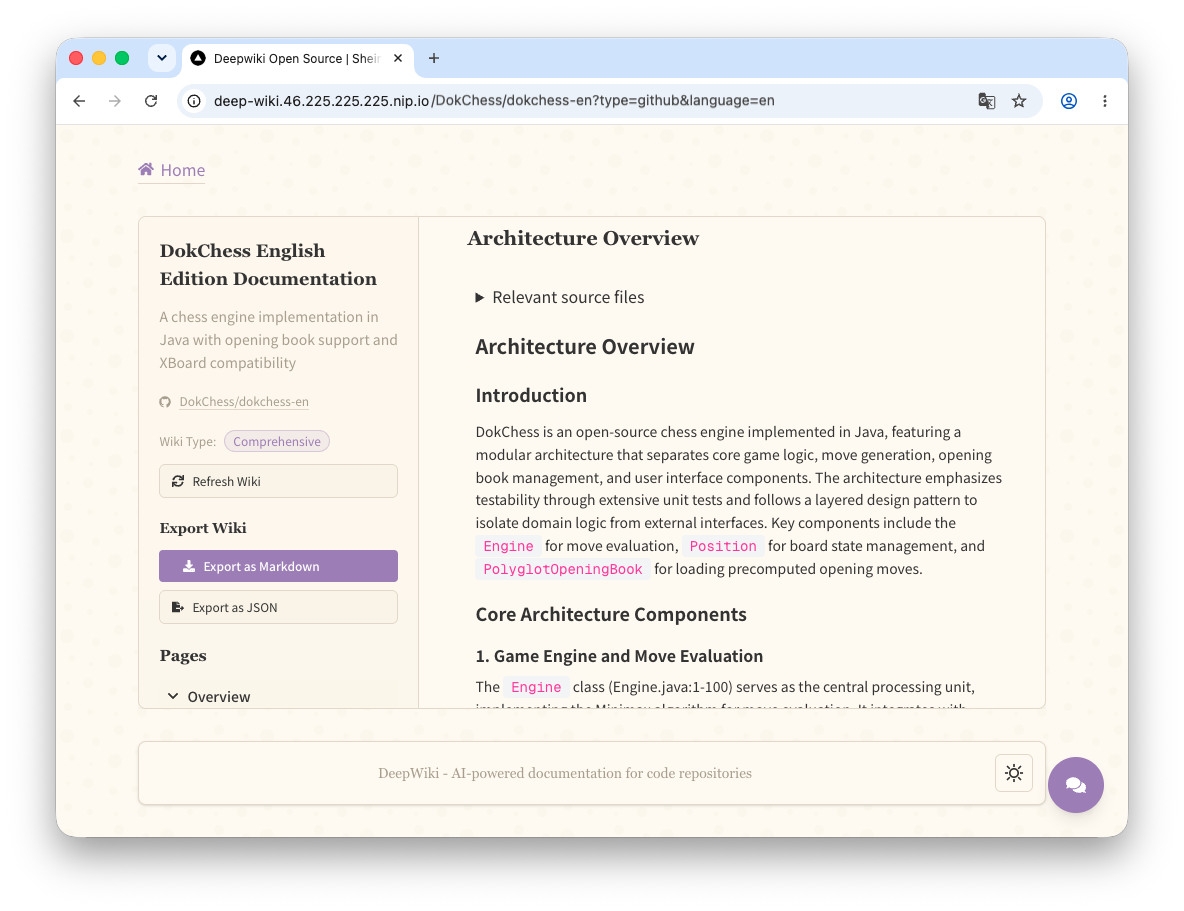Open the browser profile icon
Image resolution: width=1184 pixels, height=911 pixels.
pyautogui.click(x=1068, y=101)
